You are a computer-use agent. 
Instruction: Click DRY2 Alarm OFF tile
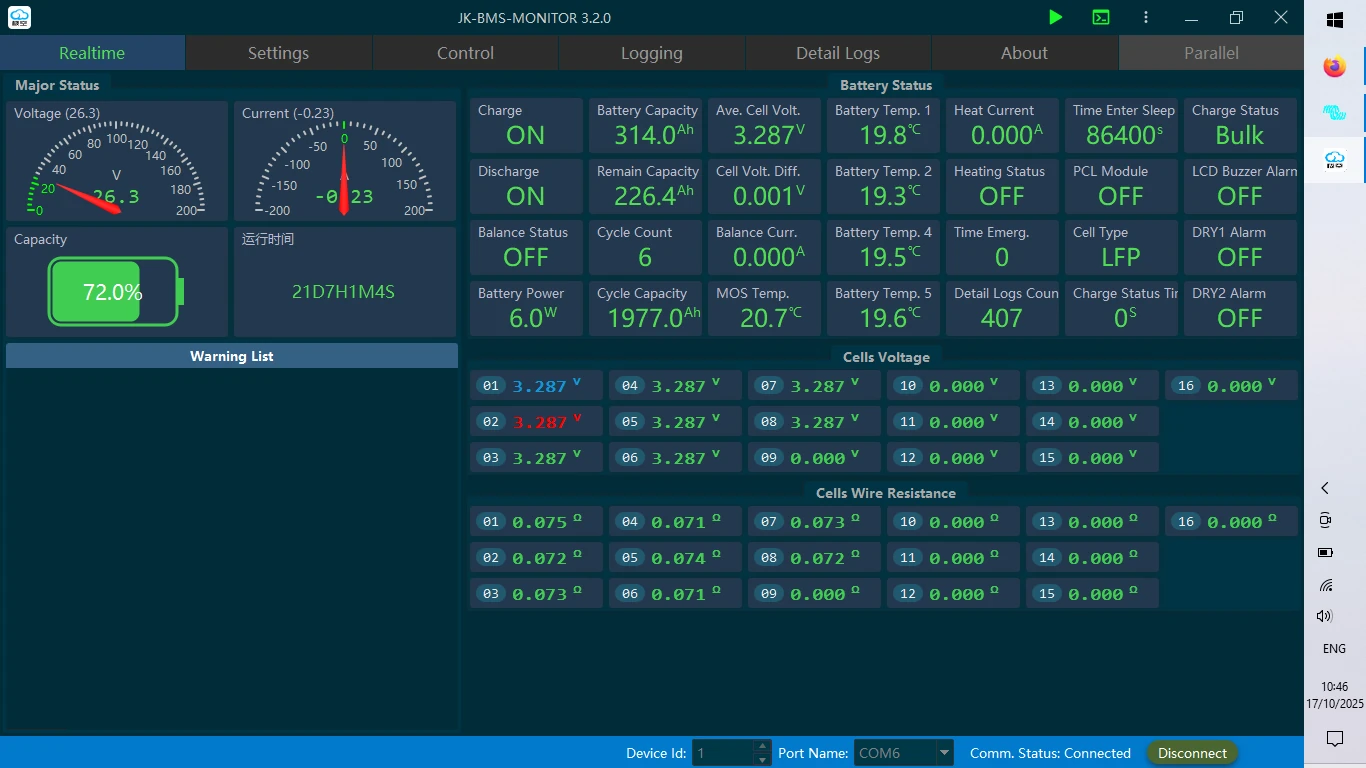[x=1240, y=308]
